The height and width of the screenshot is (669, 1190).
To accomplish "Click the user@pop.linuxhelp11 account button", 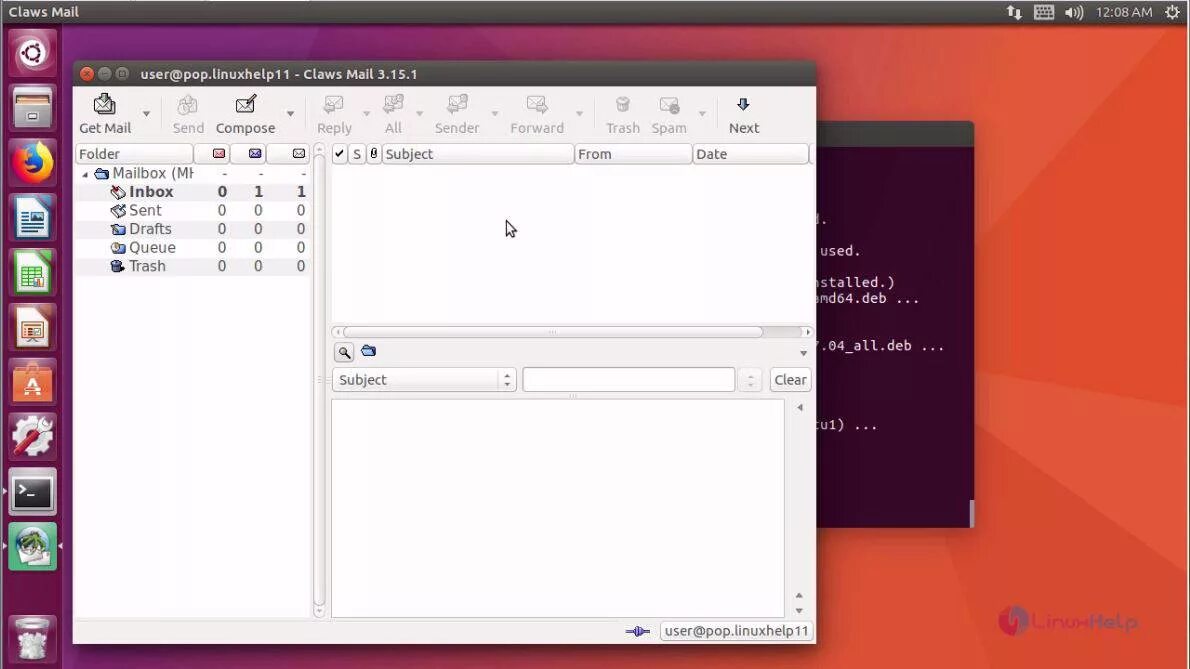I will (x=736, y=631).
